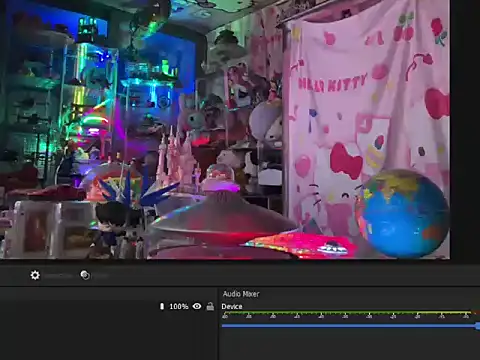The height and width of the screenshot is (360, 480).
Task: Open source Filters via the circles icon
Action: coord(85,275)
